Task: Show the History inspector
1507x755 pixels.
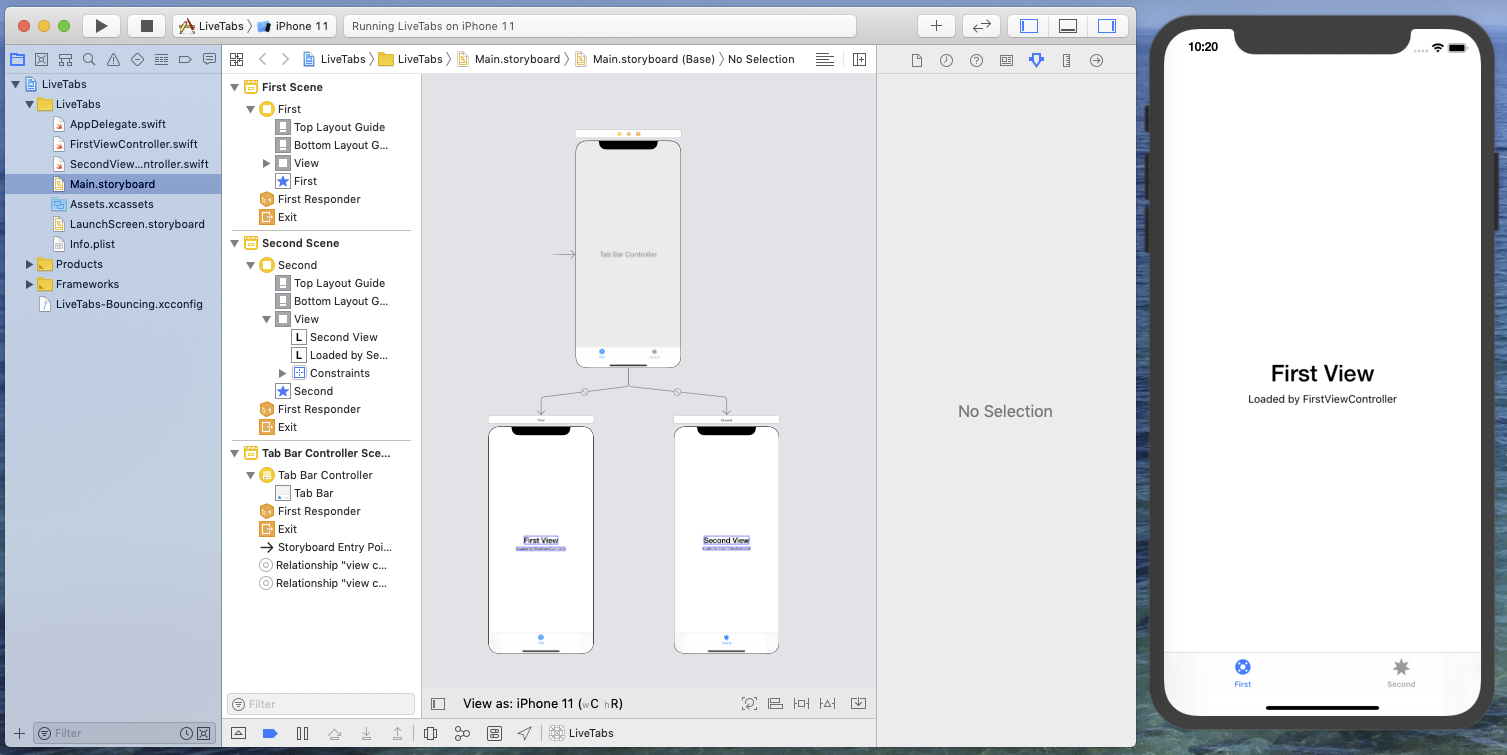Action: (946, 60)
